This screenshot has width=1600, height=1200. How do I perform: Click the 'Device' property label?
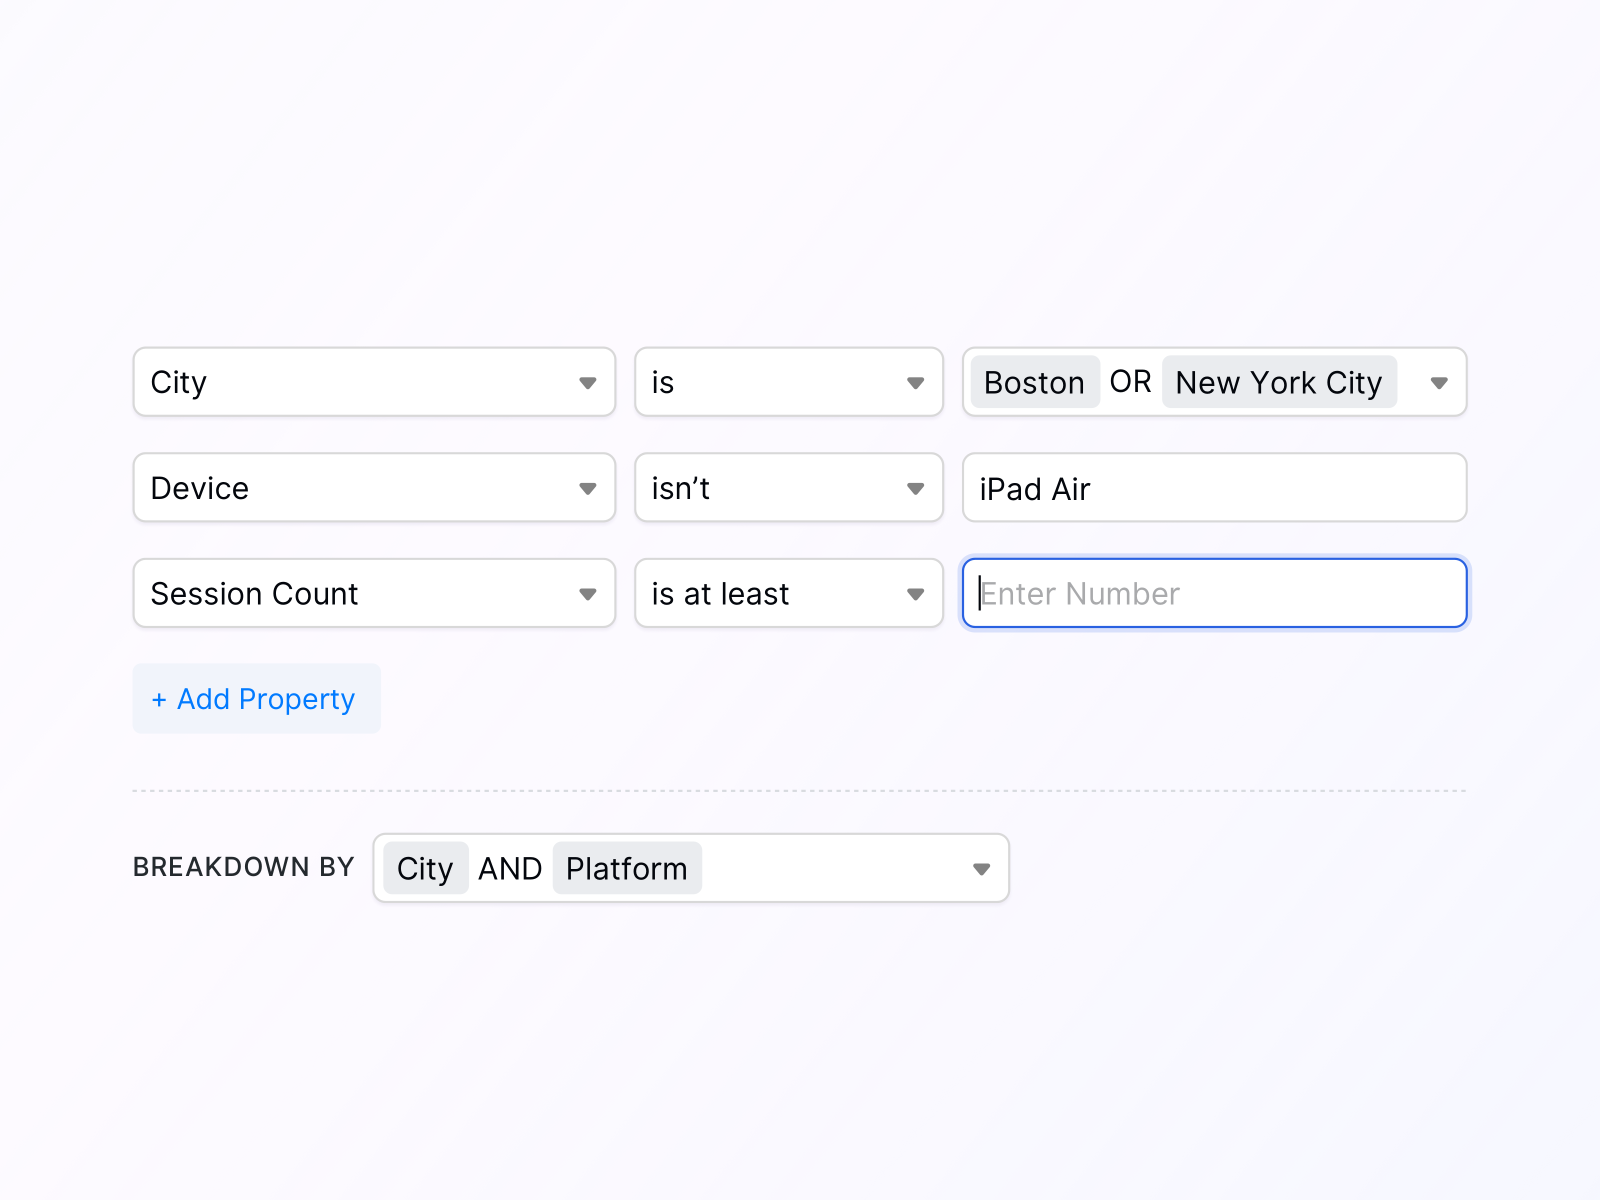(x=200, y=489)
